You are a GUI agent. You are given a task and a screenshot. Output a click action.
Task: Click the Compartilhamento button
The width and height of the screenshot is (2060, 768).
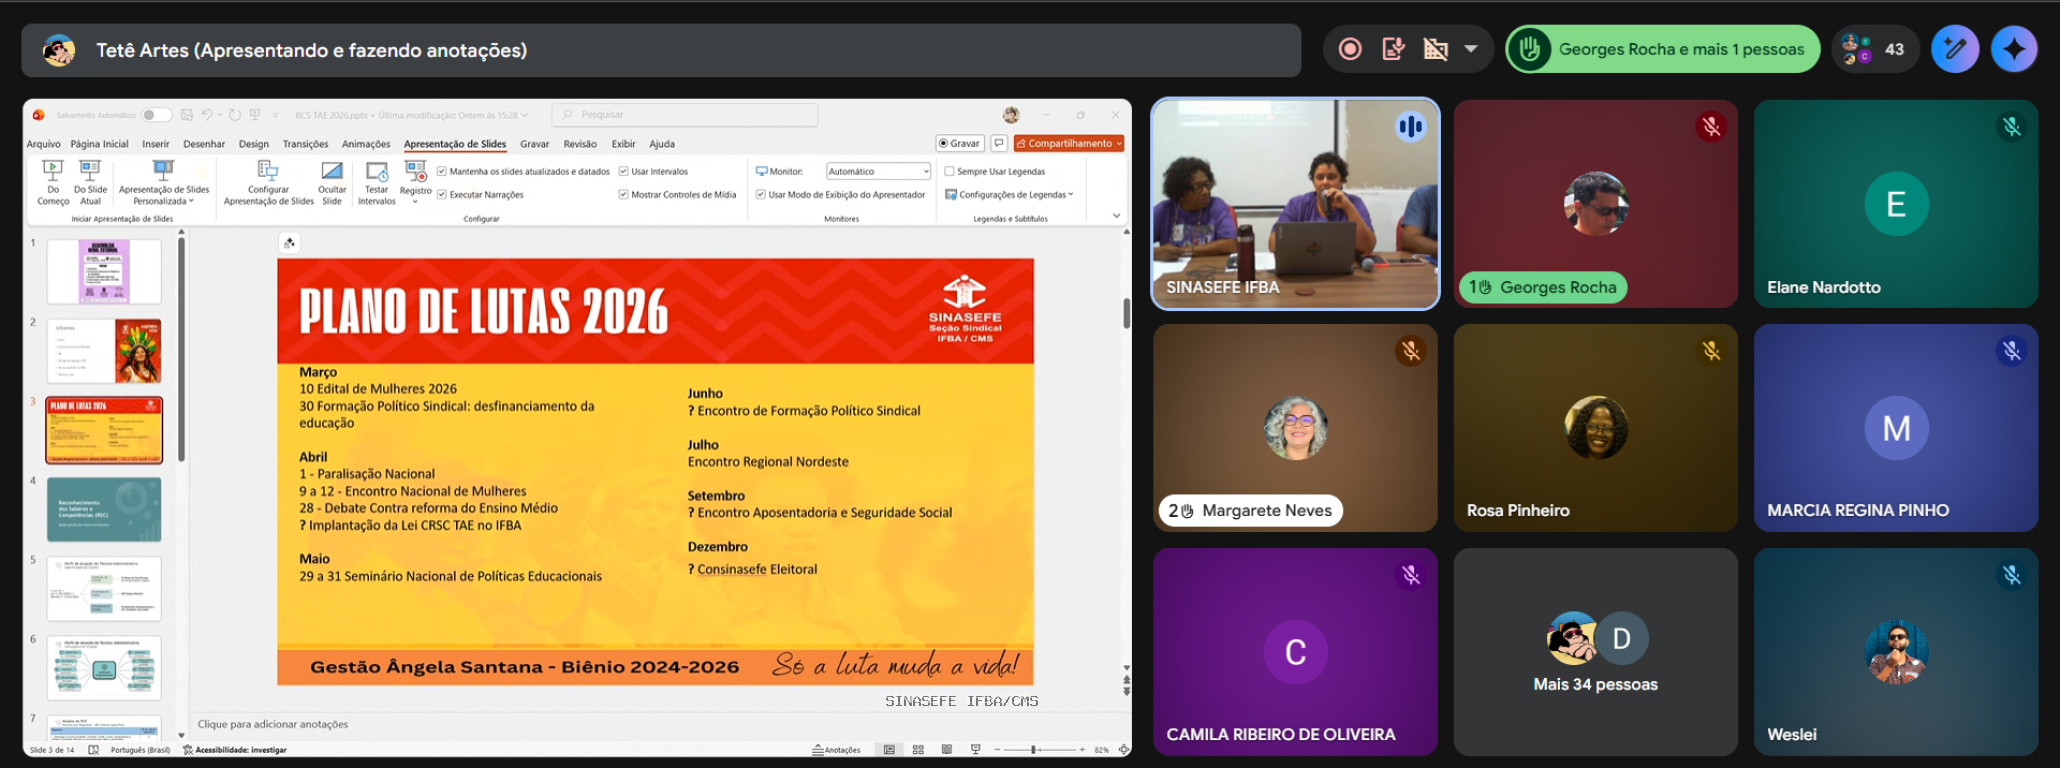pyautogui.click(x=1069, y=144)
